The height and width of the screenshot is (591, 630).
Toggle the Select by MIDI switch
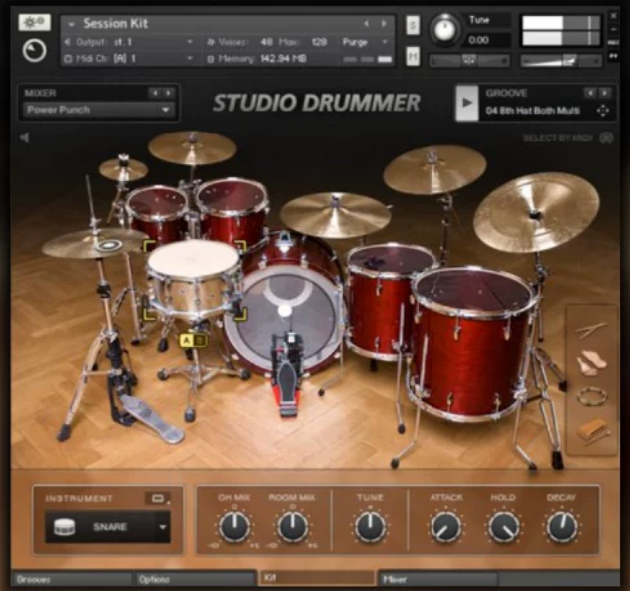(606, 138)
